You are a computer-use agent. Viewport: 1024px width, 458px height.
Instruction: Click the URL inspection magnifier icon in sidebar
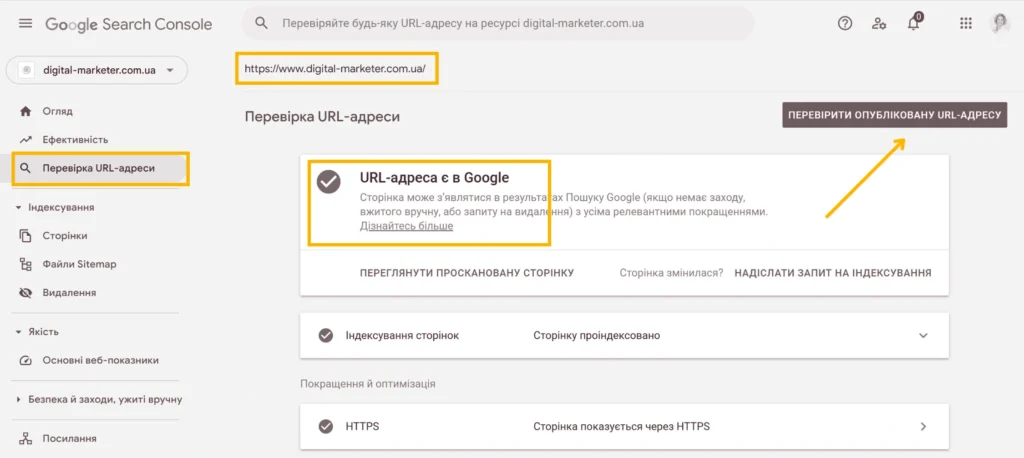[x=25, y=168]
